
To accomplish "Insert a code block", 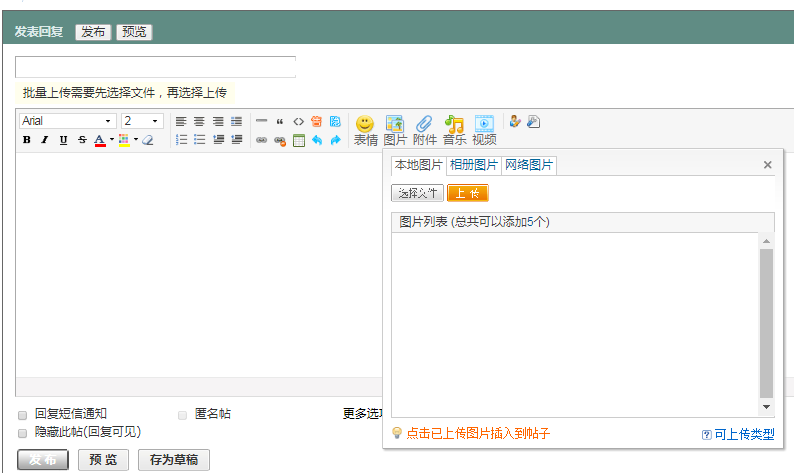I will click(x=298, y=122).
